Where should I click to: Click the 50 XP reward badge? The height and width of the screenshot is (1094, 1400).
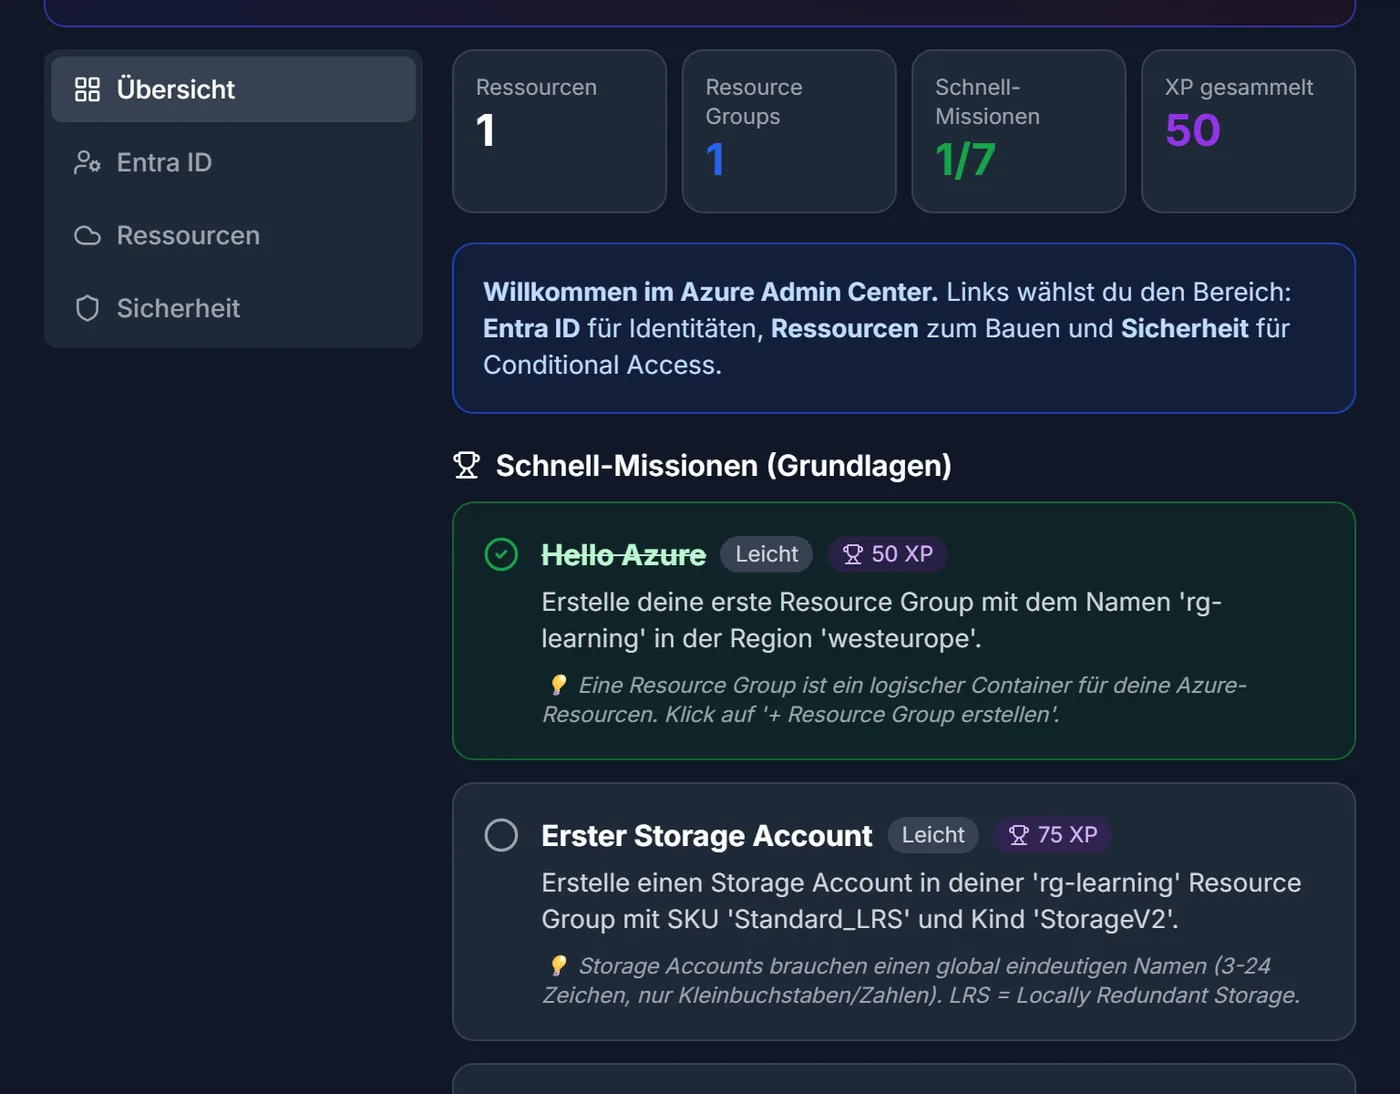coord(888,554)
